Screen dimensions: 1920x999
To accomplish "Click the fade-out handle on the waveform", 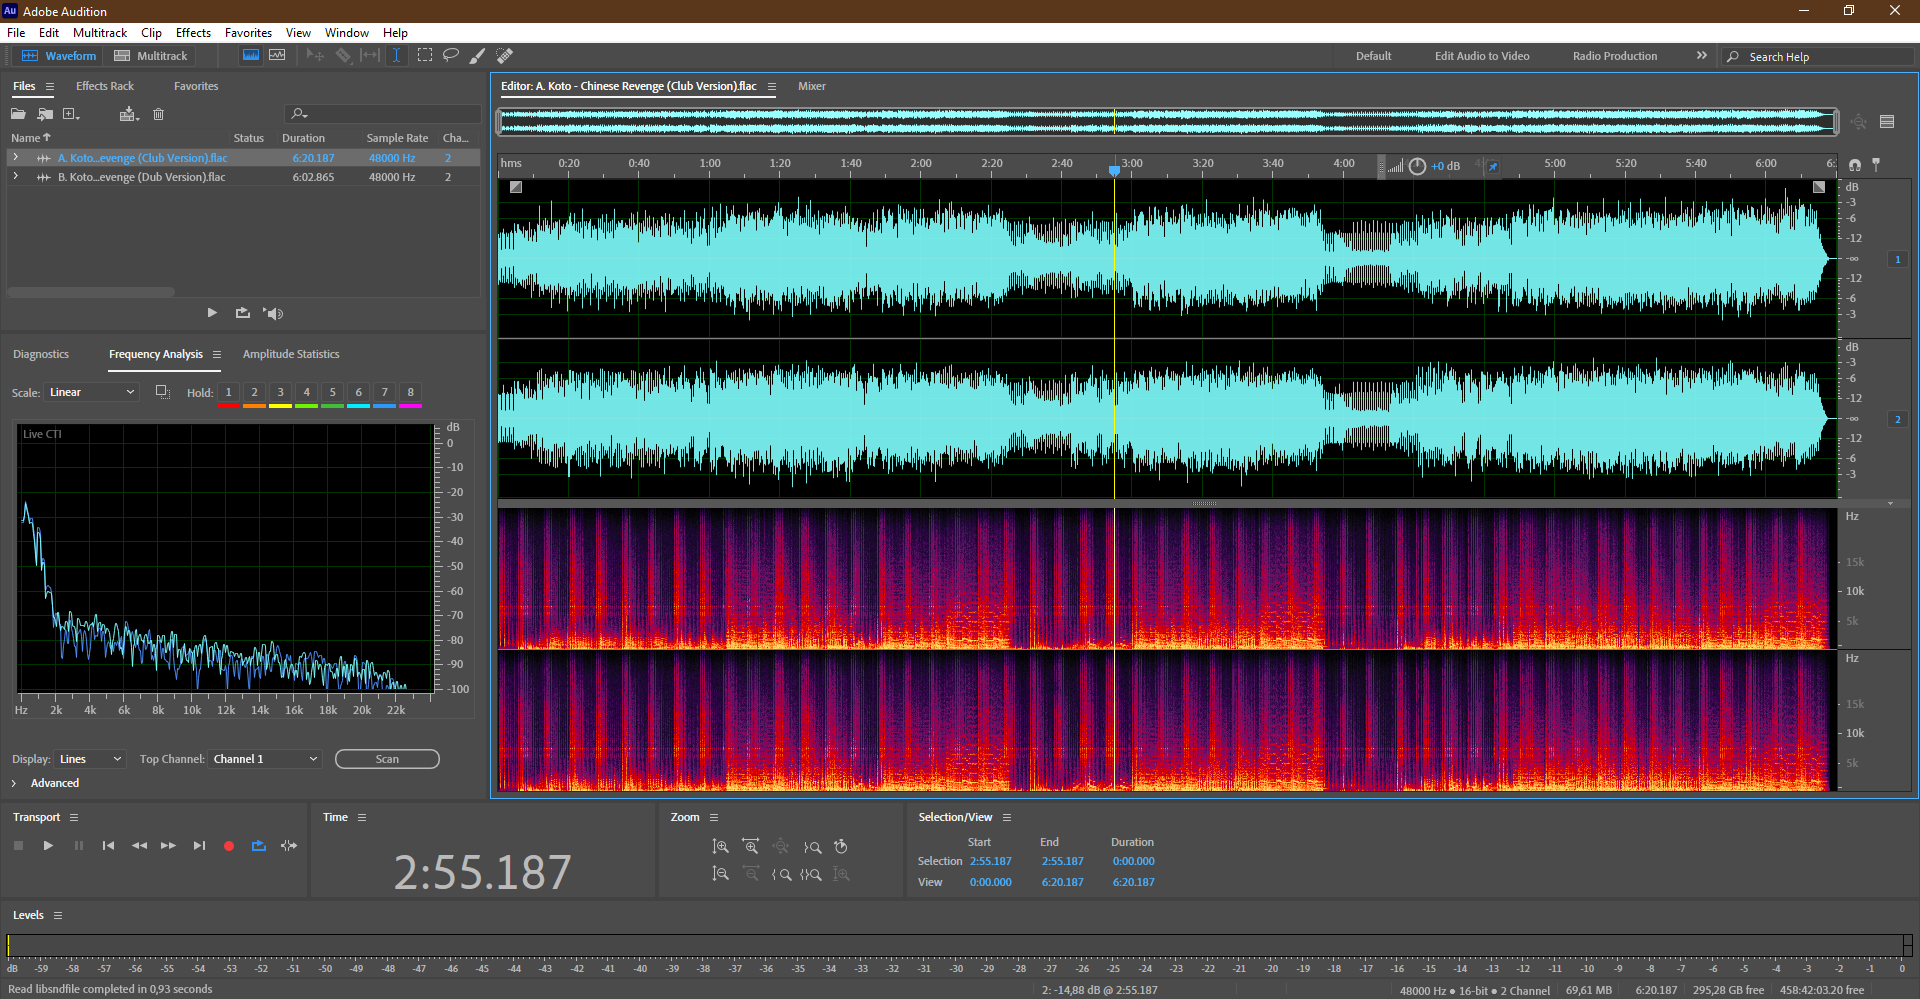I will pyautogui.click(x=1819, y=187).
